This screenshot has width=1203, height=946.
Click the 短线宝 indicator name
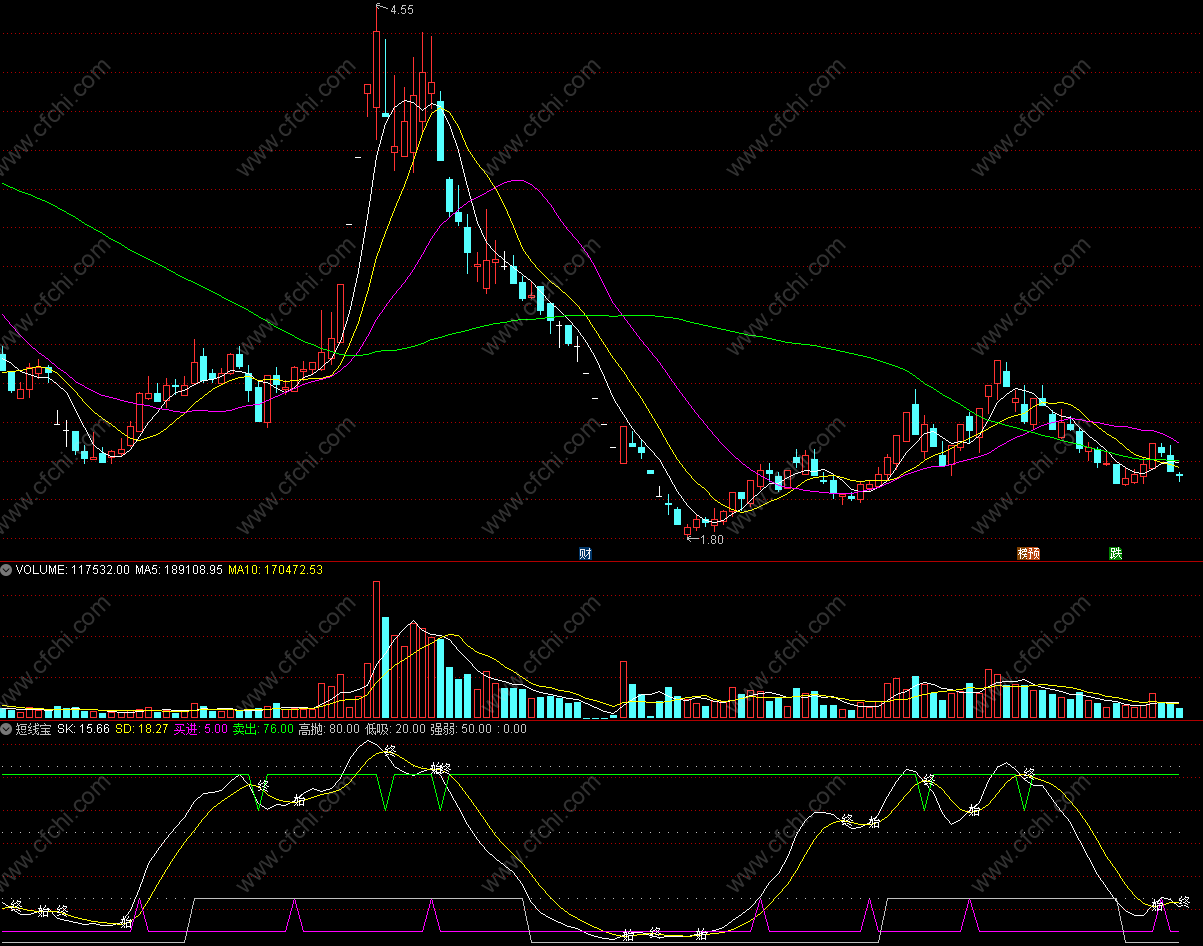[x=34, y=729]
